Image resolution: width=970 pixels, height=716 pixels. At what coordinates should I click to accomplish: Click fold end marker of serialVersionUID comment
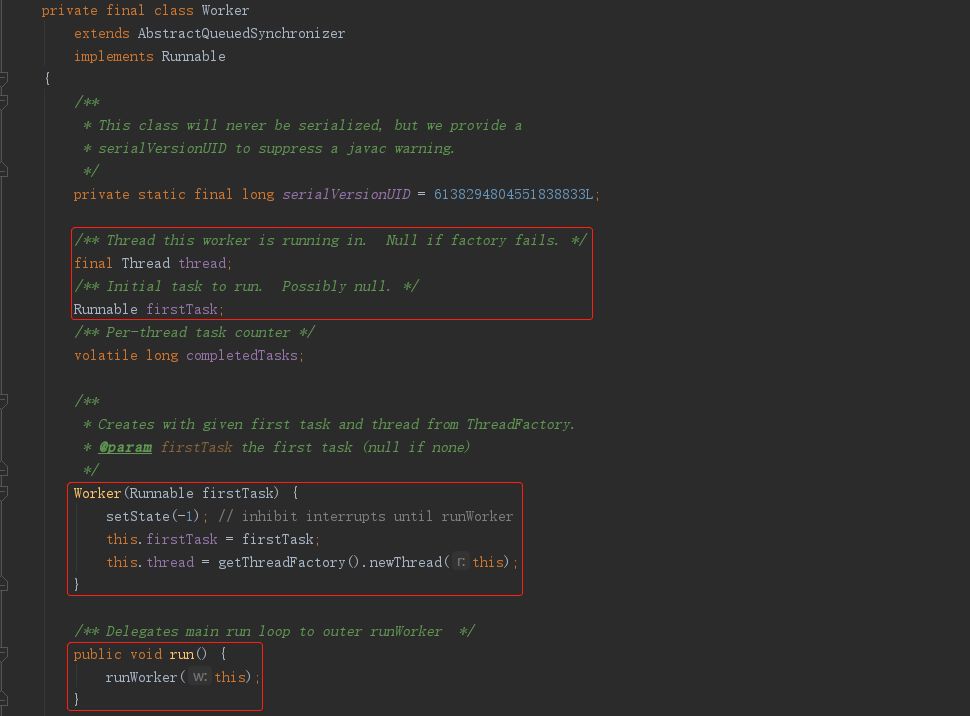[3, 170]
